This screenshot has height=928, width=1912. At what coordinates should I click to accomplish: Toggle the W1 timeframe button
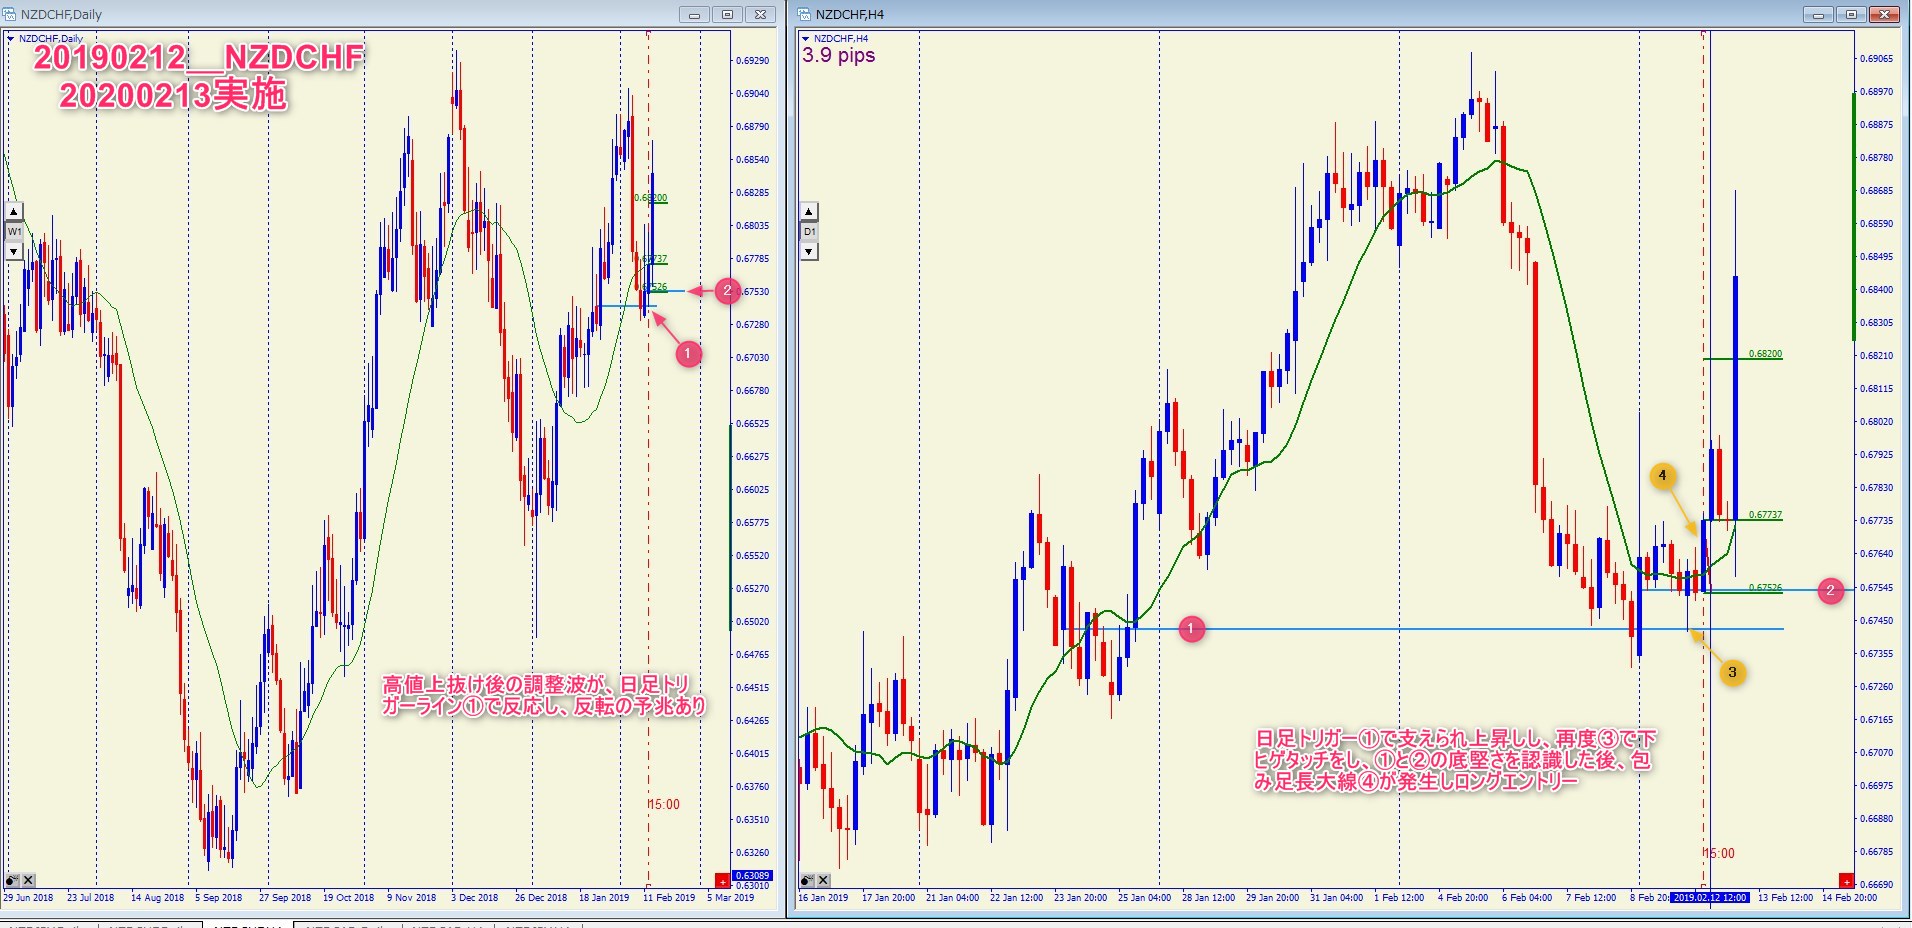click(14, 231)
